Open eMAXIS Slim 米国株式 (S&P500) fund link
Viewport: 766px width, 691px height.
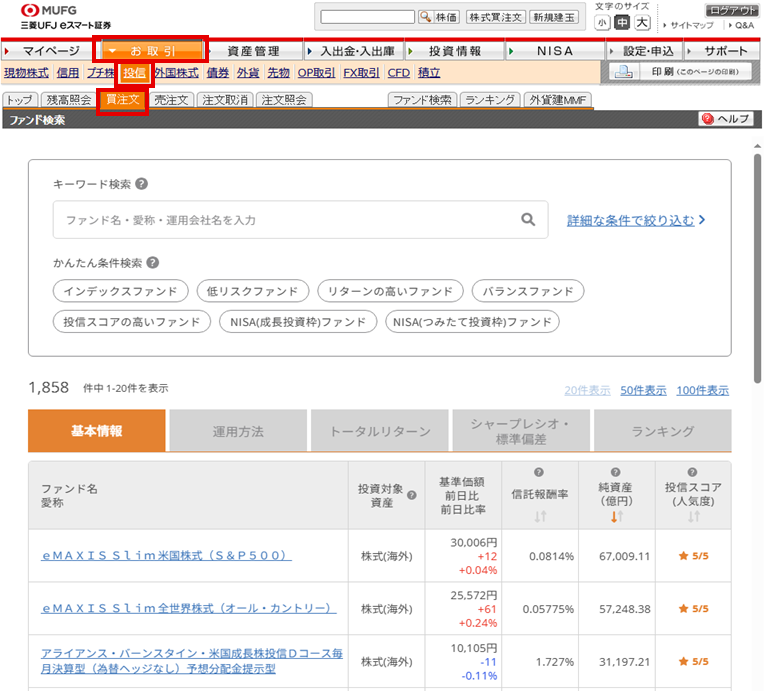click(x=166, y=555)
